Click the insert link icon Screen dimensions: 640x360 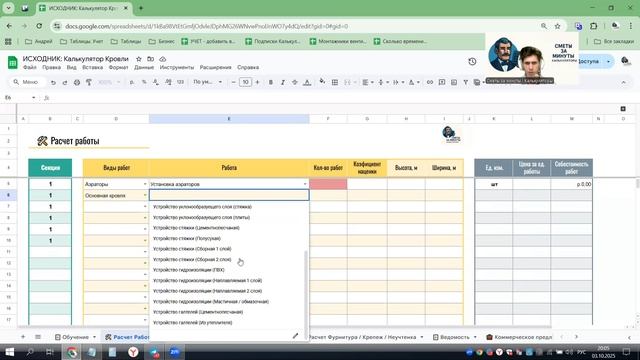tap(430, 82)
